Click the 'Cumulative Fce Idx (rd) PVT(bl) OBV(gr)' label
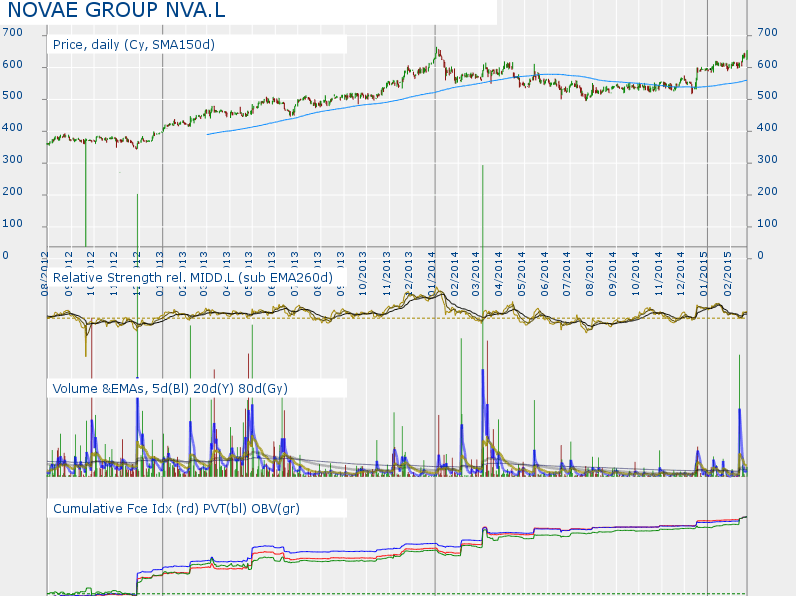 pyautogui.click(x=176, y=509)
